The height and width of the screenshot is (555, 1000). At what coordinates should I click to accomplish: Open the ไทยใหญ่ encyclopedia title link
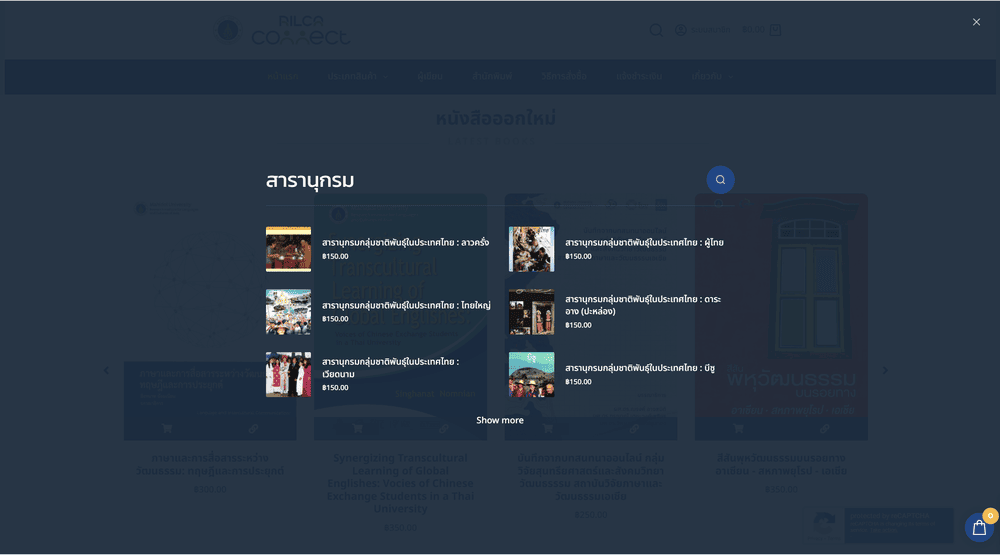point(406,305)
